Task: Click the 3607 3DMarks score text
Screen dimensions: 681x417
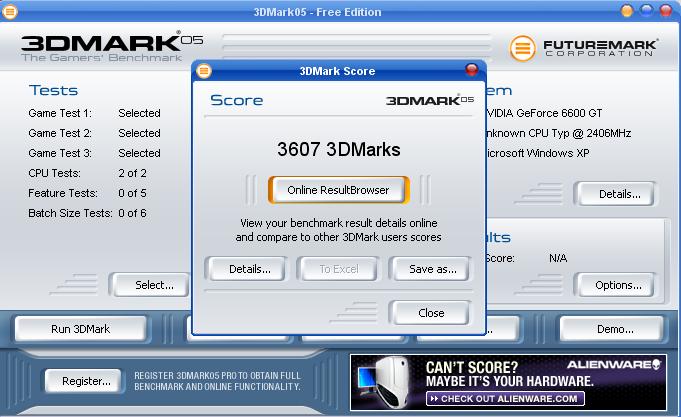Action: click(x=339, y=149)
